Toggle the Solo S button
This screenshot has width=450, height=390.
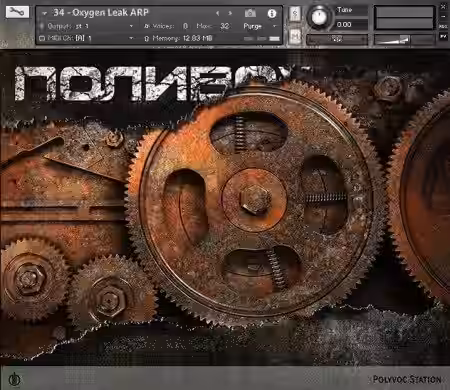point(295,14)
